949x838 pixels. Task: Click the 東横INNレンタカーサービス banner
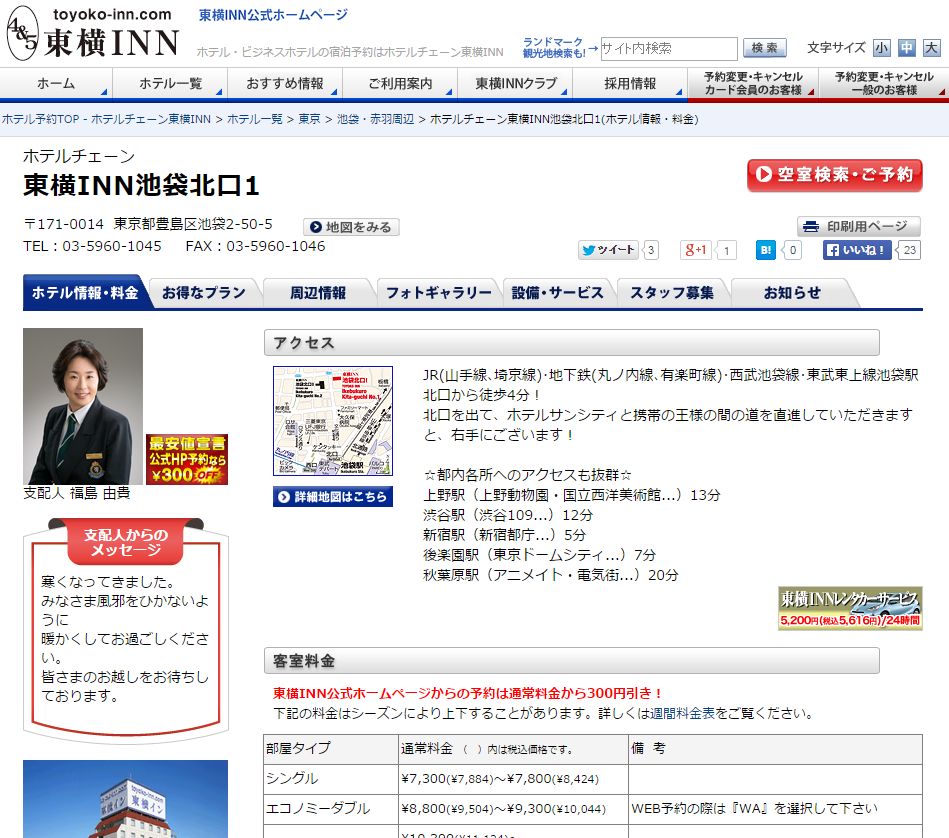point(850,608)
